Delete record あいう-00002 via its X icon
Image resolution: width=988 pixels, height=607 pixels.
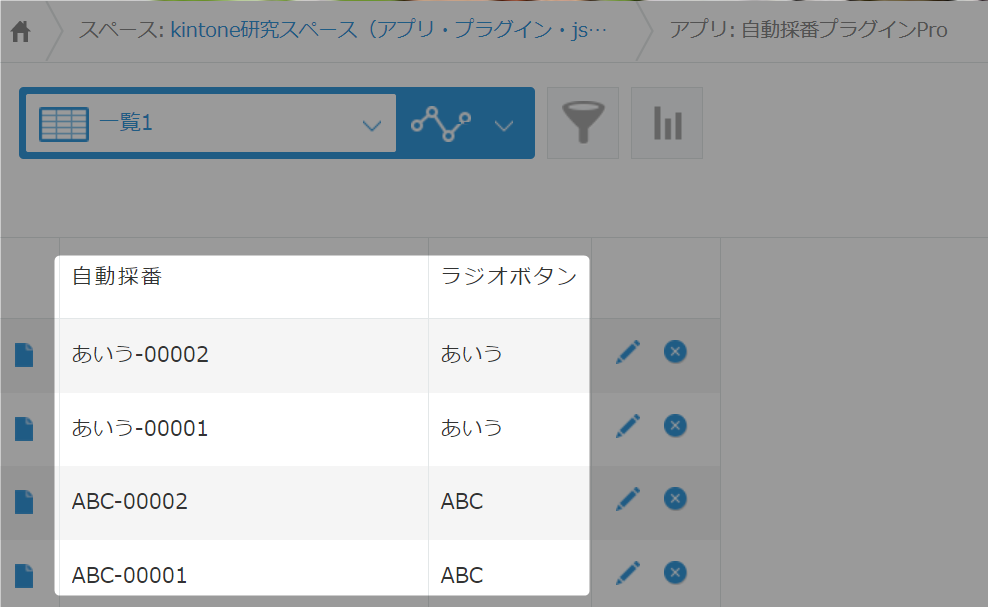tap(675, 352)
